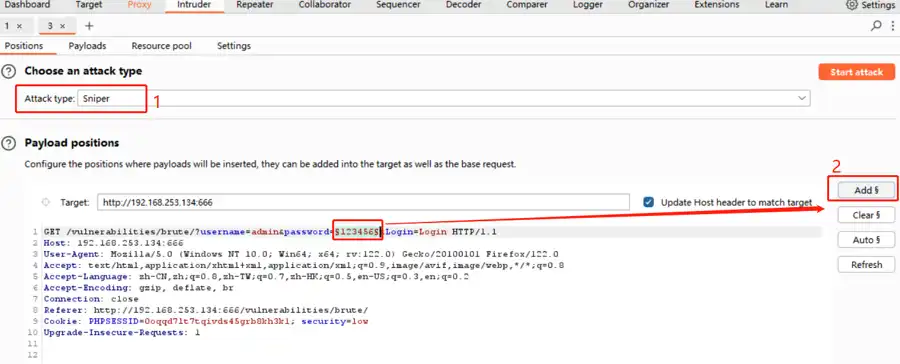900x364 pixels.
Task: Click the search magnifier icon
Action: (876, 26)
